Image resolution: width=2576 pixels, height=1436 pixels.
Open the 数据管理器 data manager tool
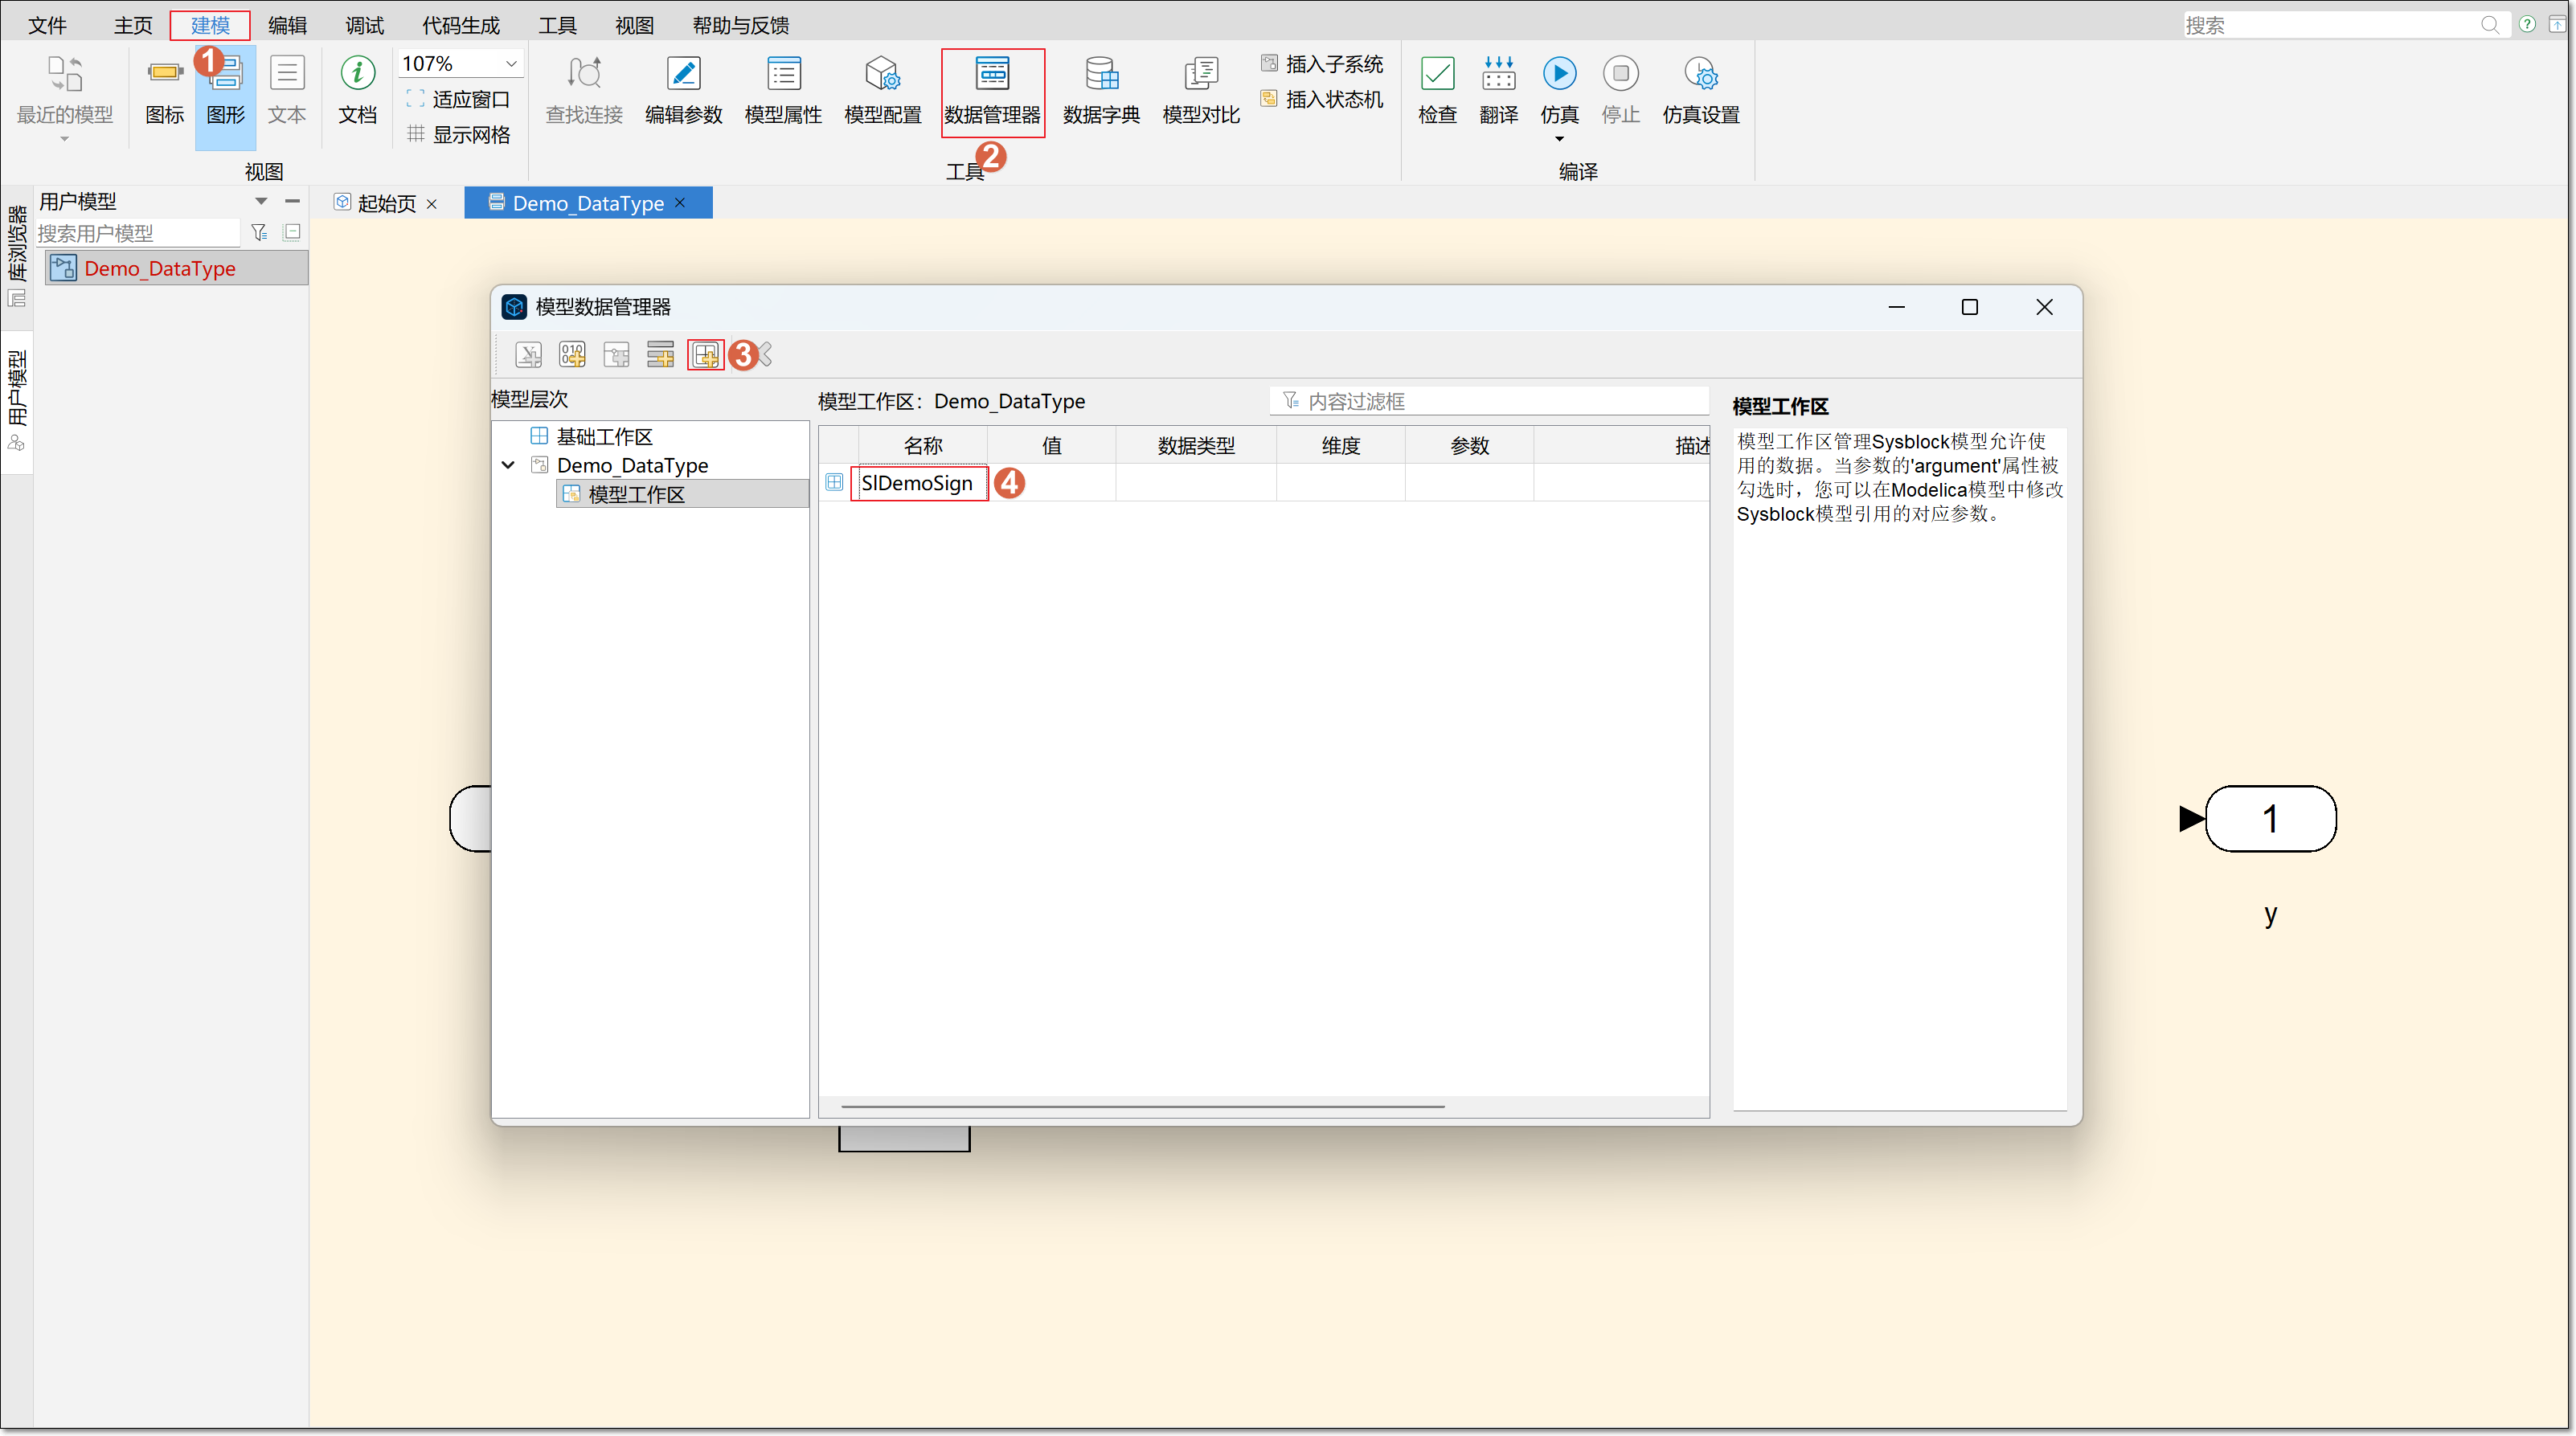(992, 91)
